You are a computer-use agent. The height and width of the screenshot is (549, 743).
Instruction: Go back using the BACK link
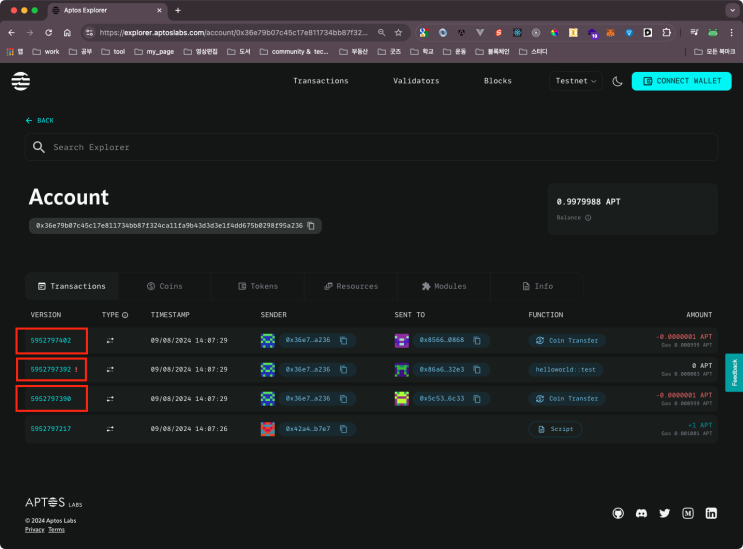[x=40, y=120]
